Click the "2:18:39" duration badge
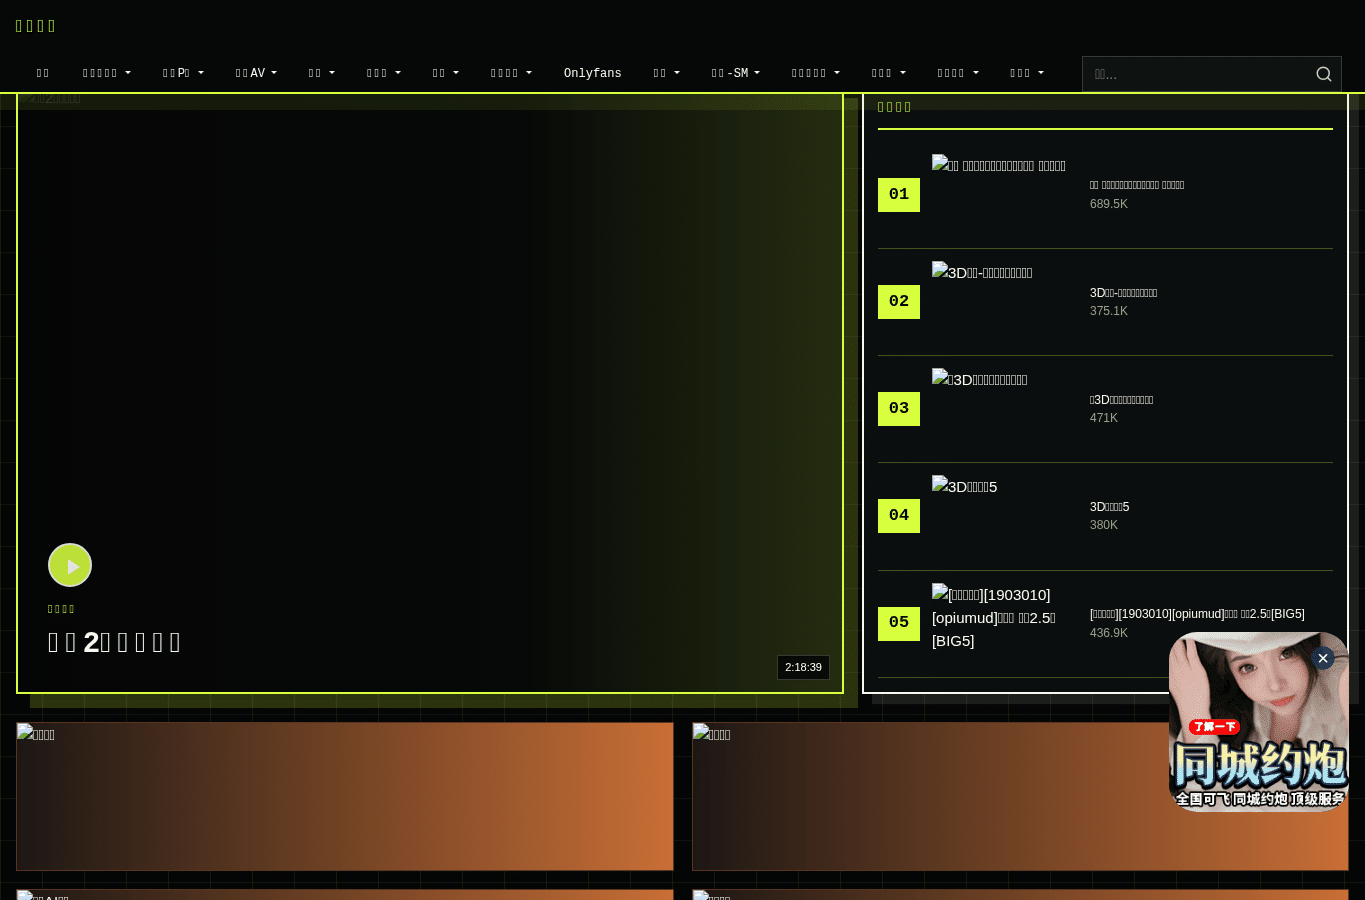The image size is (1365, 900). pos(803,667)
